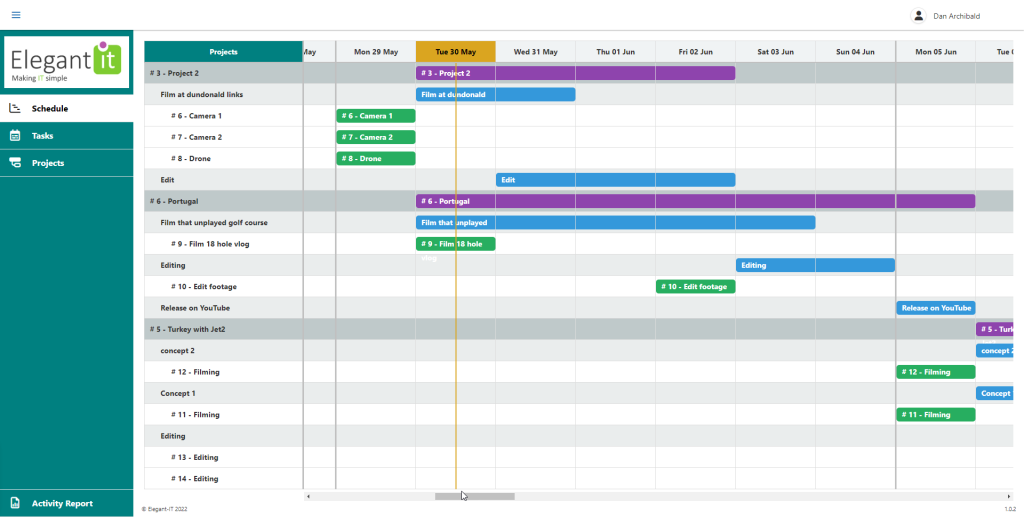Select # 11 - Filming row label
1024x517 pixels.
click(x=195, y=415)
